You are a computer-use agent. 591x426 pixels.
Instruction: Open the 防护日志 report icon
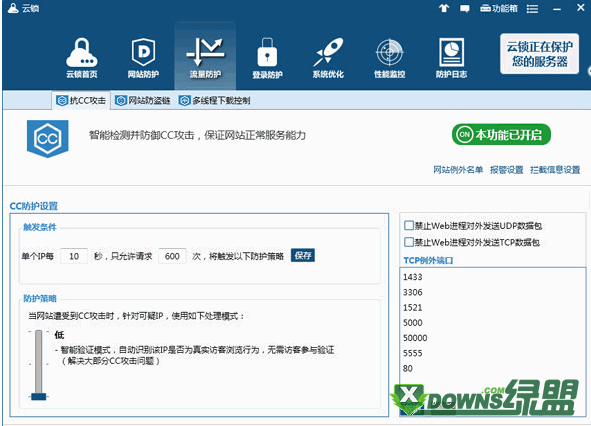click(451, 58)
